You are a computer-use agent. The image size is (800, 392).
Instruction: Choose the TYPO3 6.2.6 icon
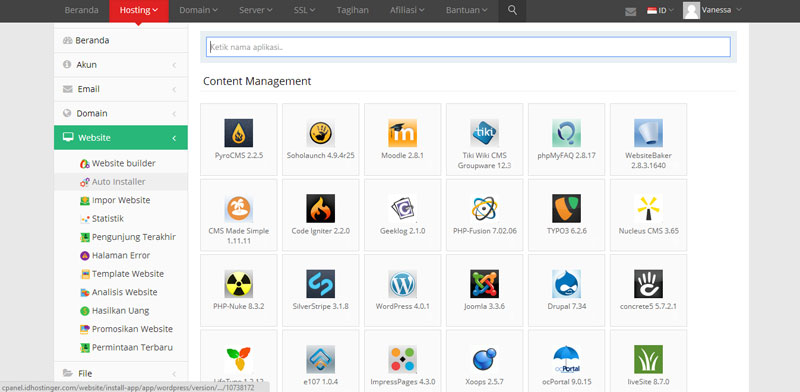(x=566, y=209)
